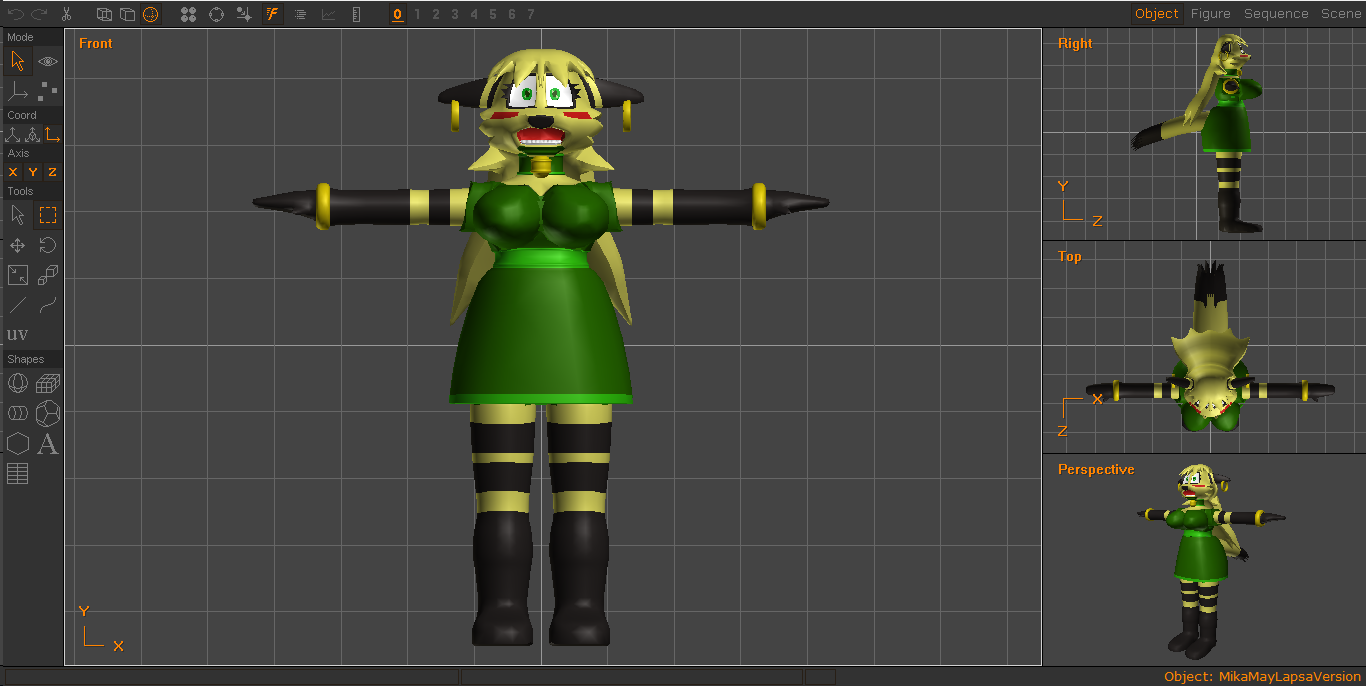Viewport: 1366px width, 686px height.
Task: Toggle layer 4 button
Action: click(x=474, y=14)
